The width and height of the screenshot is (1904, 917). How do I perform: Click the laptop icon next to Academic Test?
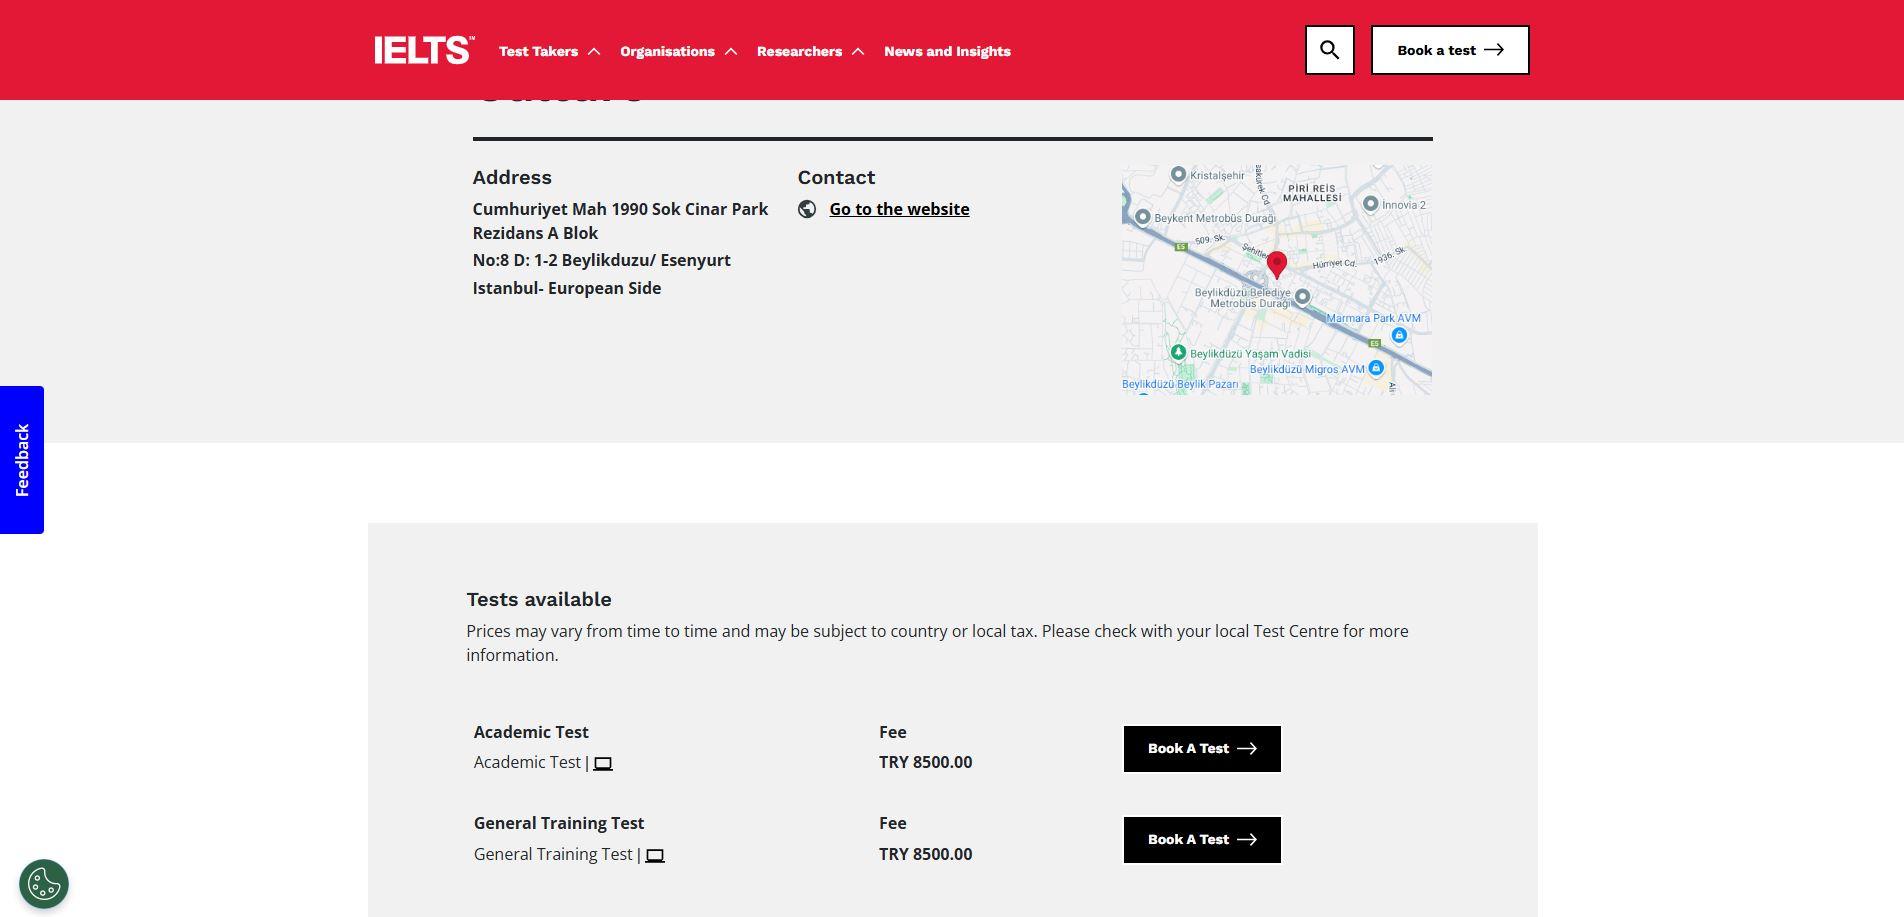pos(603,764)
